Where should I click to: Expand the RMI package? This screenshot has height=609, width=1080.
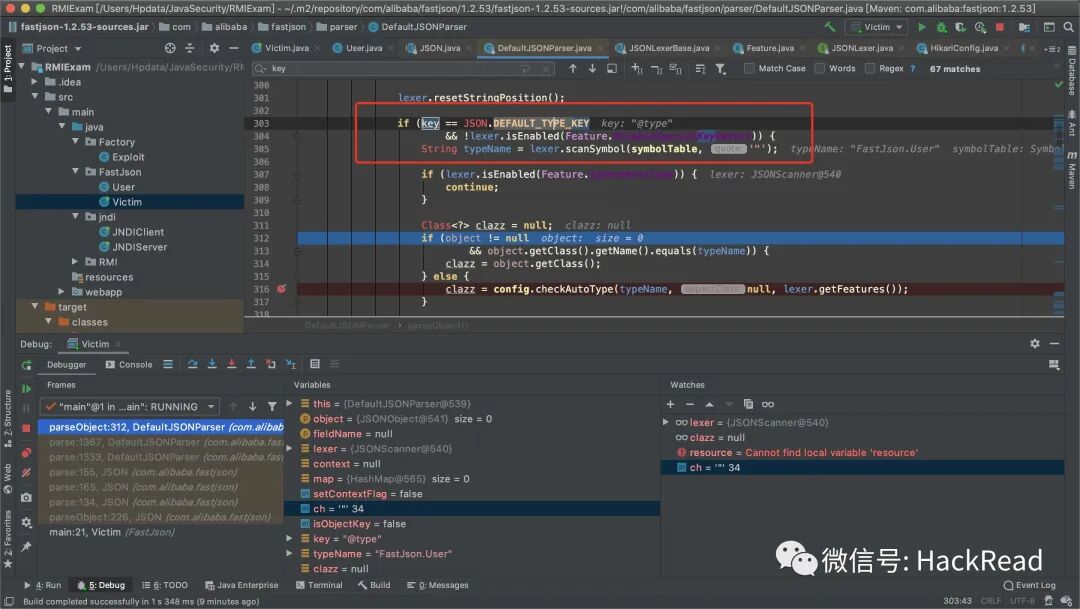(76, 262)
